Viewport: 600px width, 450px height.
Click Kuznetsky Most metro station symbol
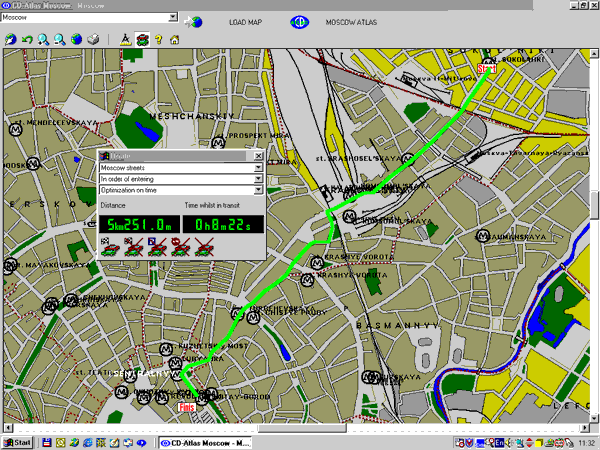tap(166, 349)
